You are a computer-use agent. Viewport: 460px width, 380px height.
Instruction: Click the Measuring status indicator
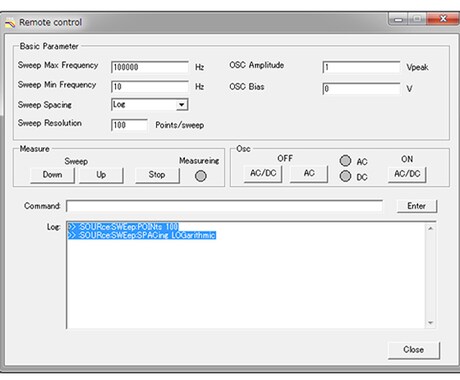200,176
